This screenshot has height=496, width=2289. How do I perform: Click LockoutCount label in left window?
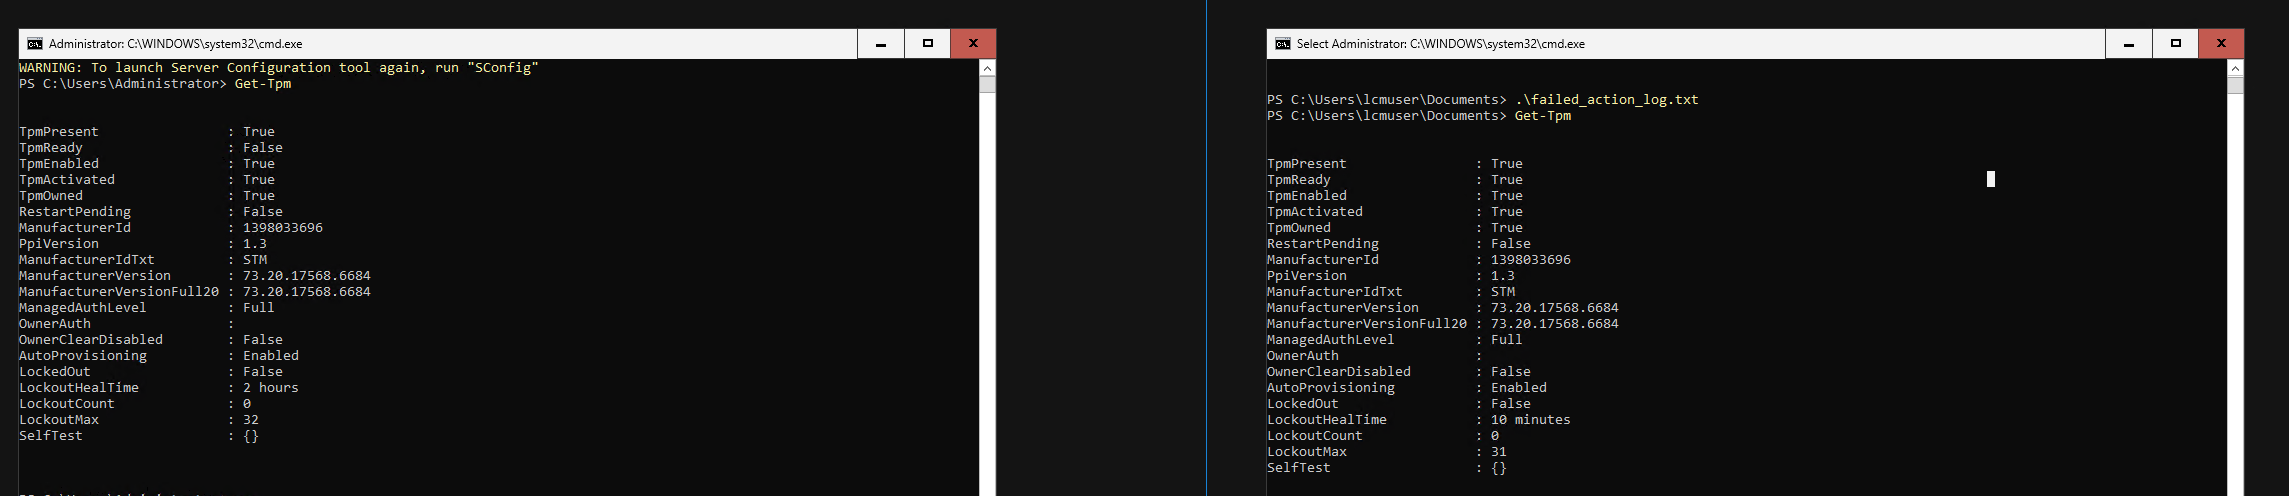click(67, 404)
